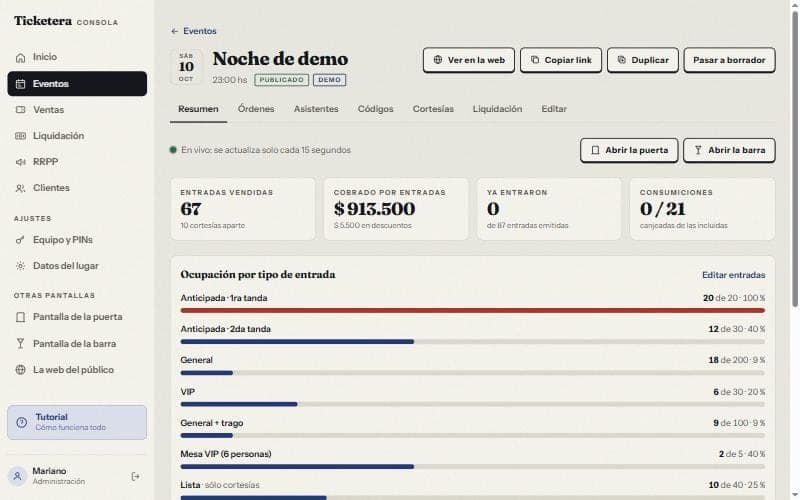Click the General + trago progress bar
Viewport: 800px width, 500px height.
tap(472, 435)
